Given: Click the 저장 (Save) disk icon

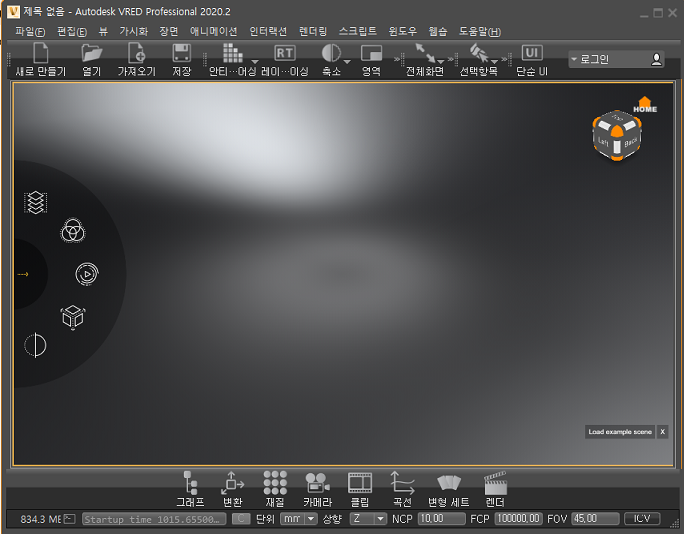Looking at the screenshot, I should [181, 54].
